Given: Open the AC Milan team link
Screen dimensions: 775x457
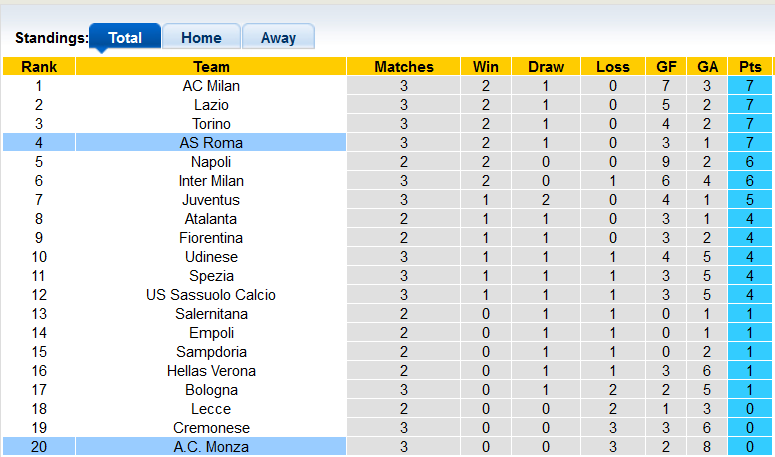Looking at the screenshot, I should click(211, 86).
